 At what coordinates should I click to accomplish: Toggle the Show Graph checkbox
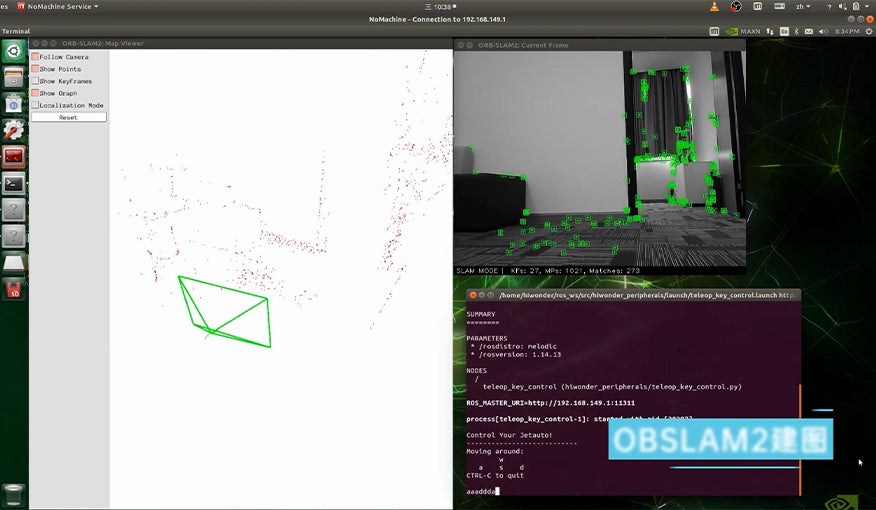click(35, 93)
